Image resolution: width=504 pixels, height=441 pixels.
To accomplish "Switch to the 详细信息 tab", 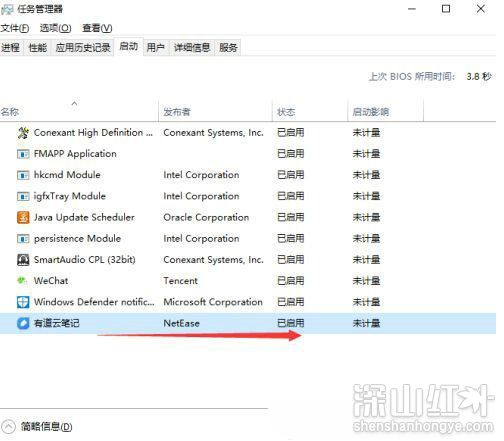I will coord(192,48).
